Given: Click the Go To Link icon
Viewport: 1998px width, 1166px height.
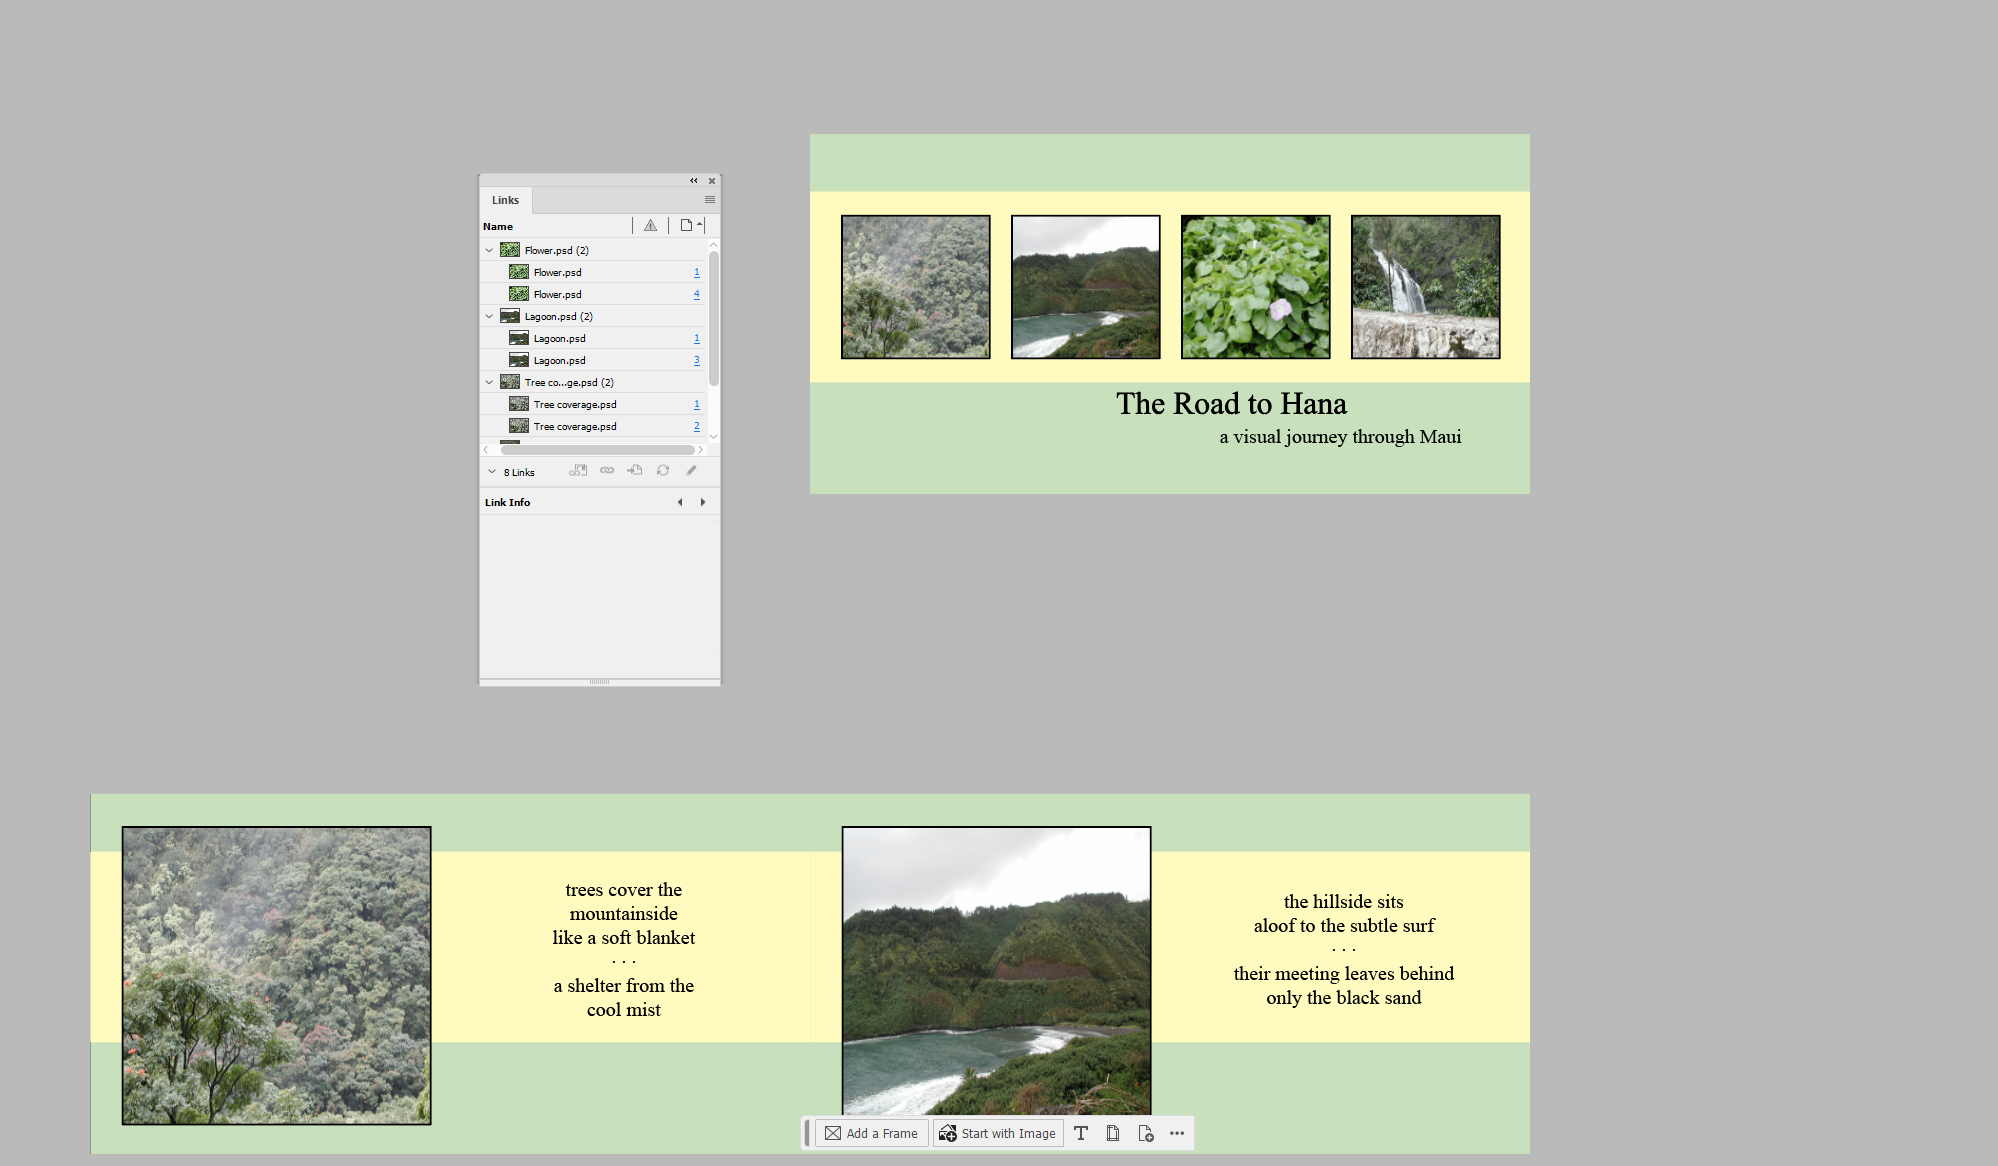Looking at the screenshot, I should click(635, 471).
